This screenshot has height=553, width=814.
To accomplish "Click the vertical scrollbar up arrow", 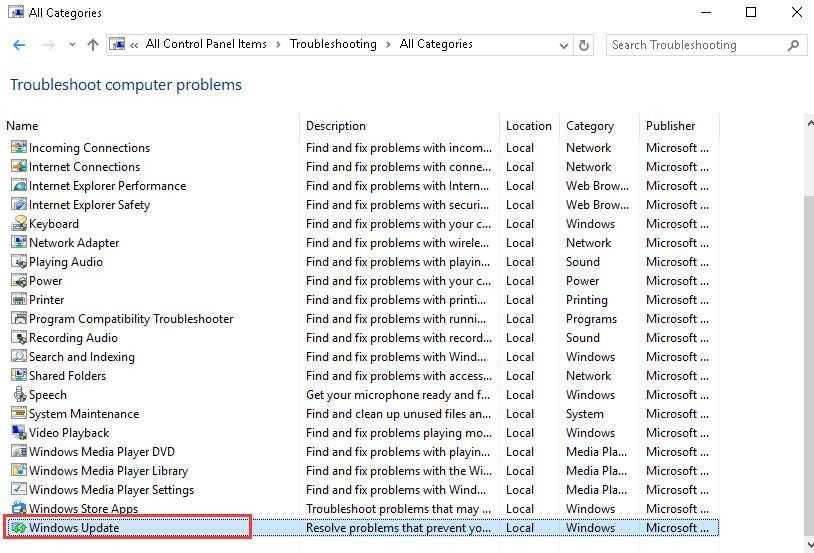I will click(x=808, y=123).
